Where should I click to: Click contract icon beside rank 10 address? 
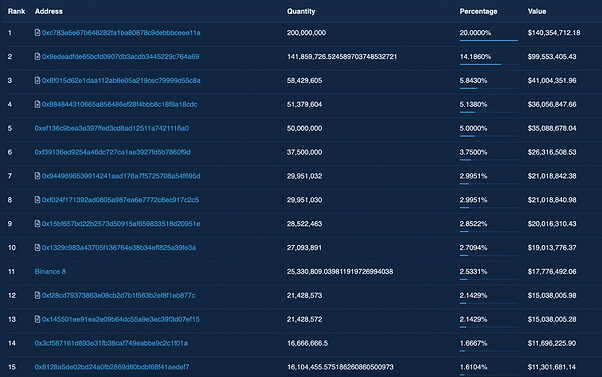(x=37, y=247)
